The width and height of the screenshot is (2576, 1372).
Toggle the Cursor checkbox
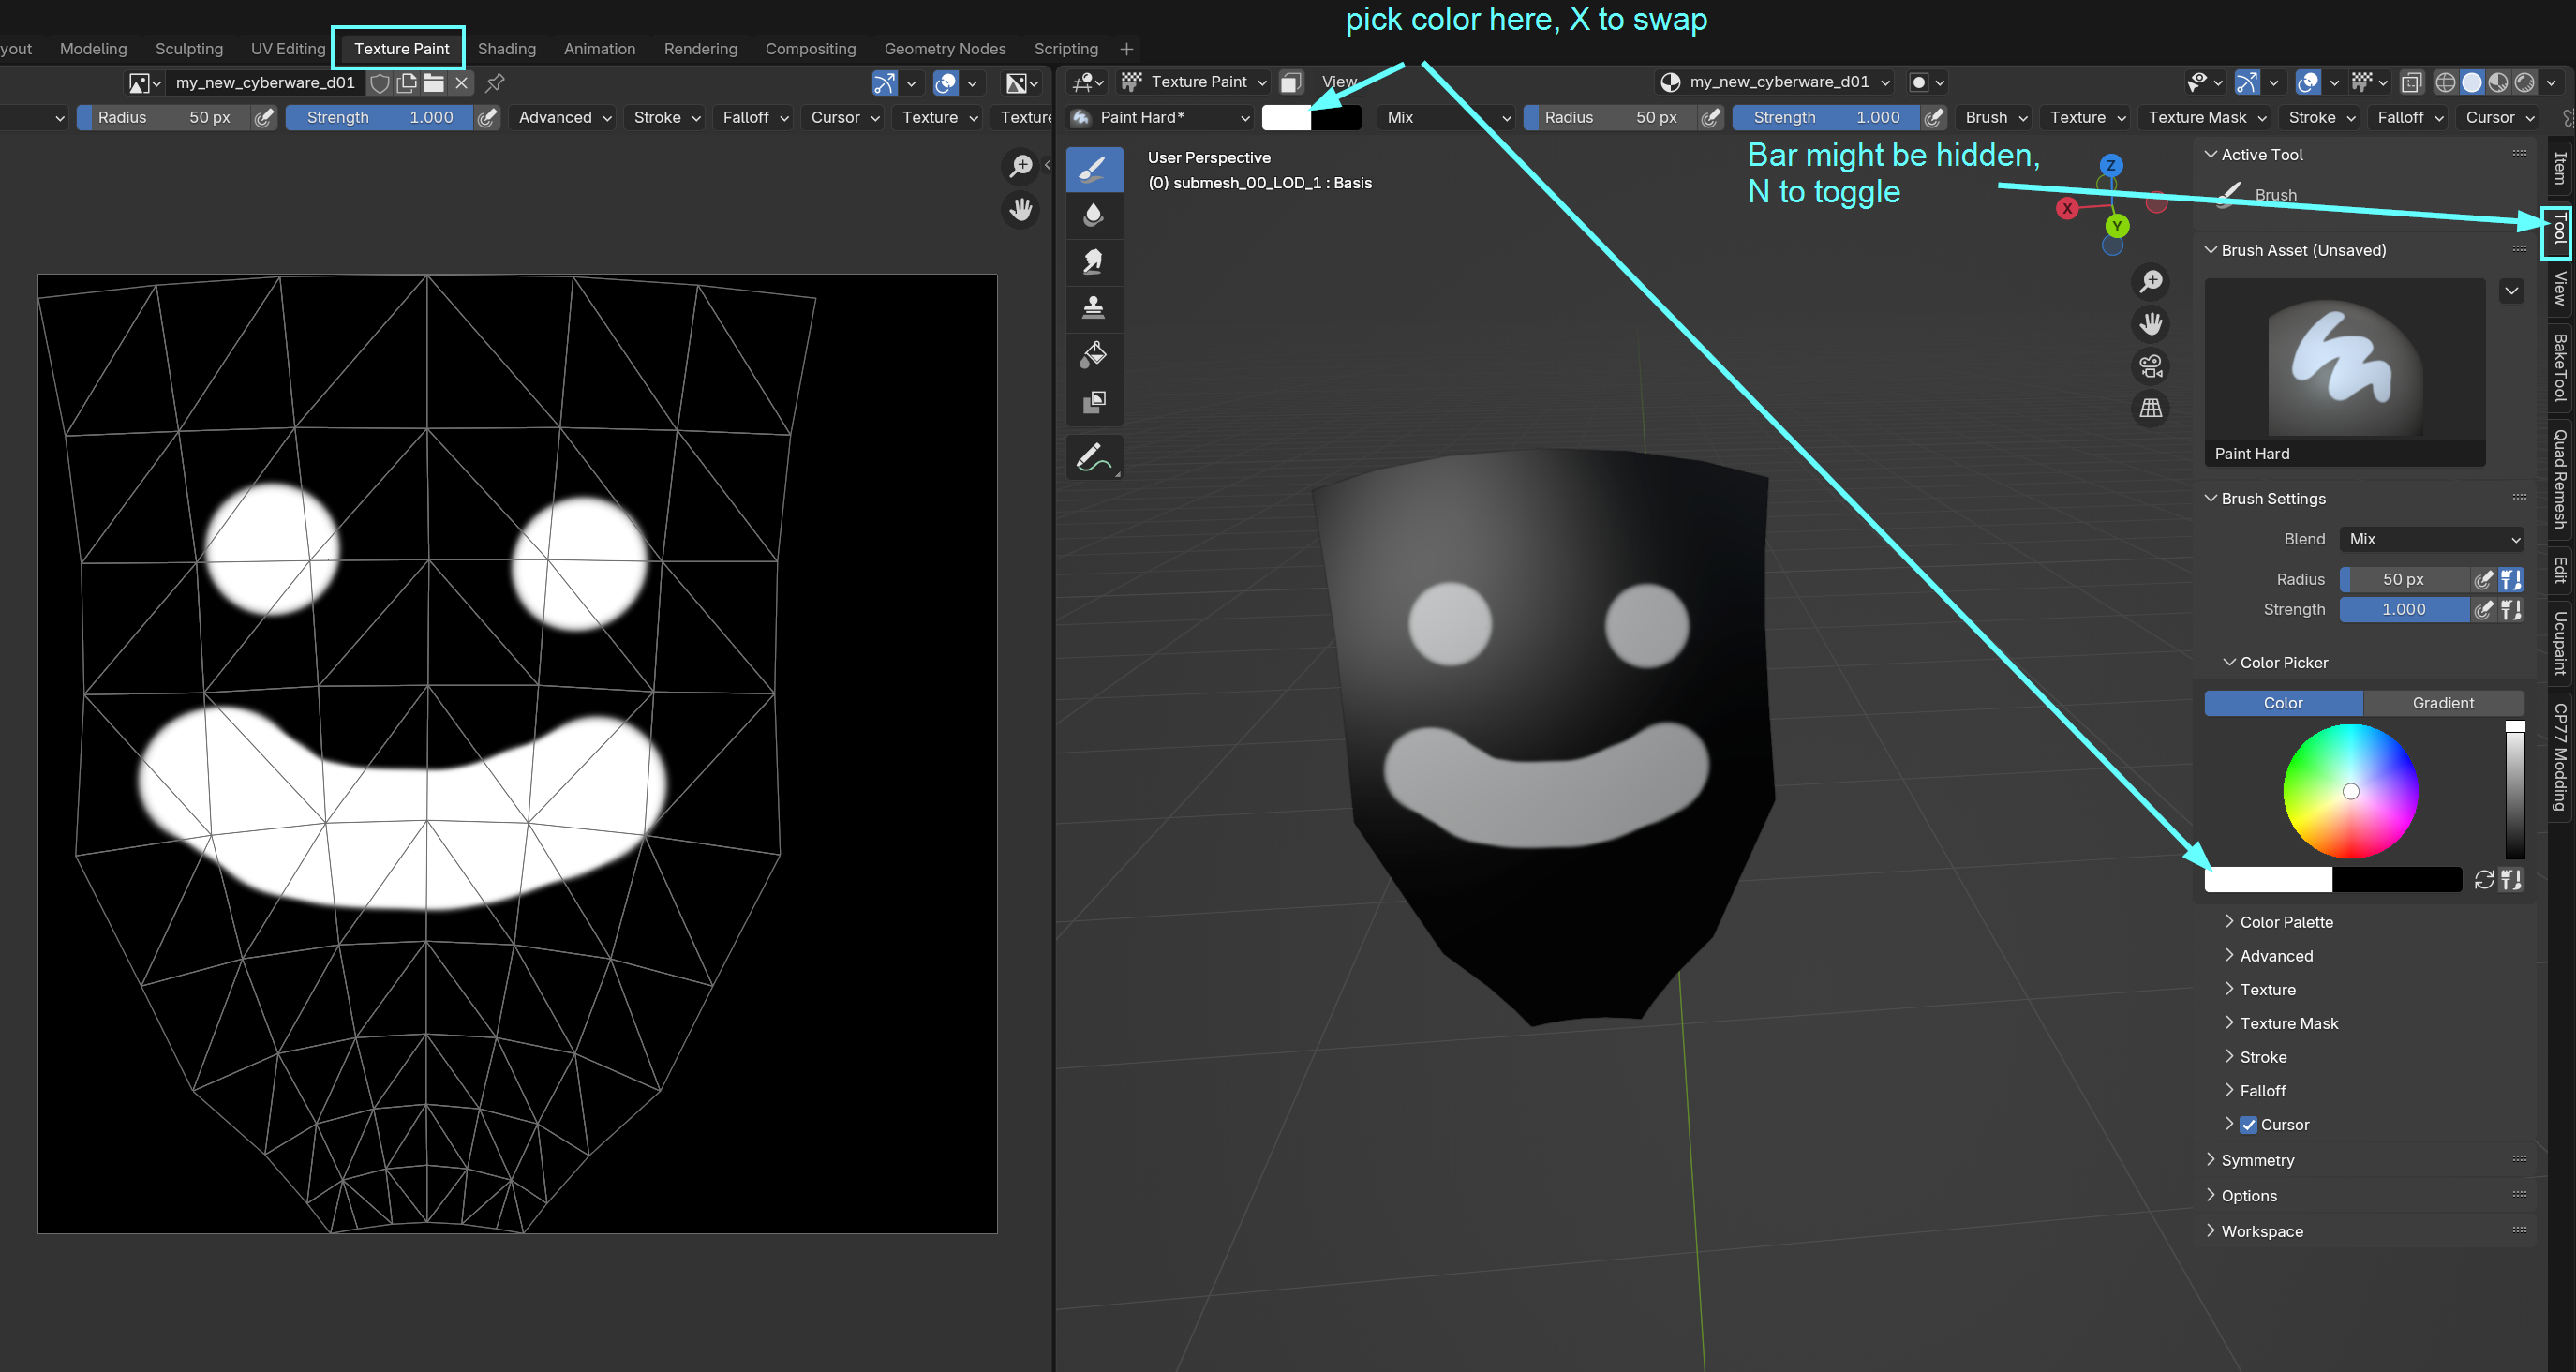click(2248, 1125)
